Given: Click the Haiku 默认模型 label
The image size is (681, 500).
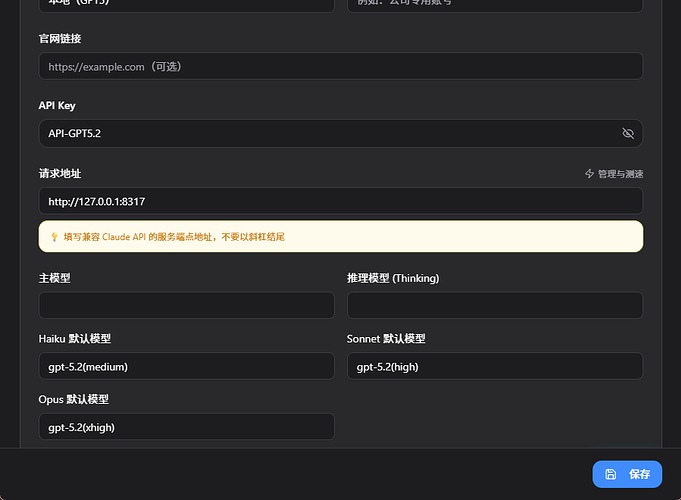Looking at the screenshot, I should click(x=75, y=338).
